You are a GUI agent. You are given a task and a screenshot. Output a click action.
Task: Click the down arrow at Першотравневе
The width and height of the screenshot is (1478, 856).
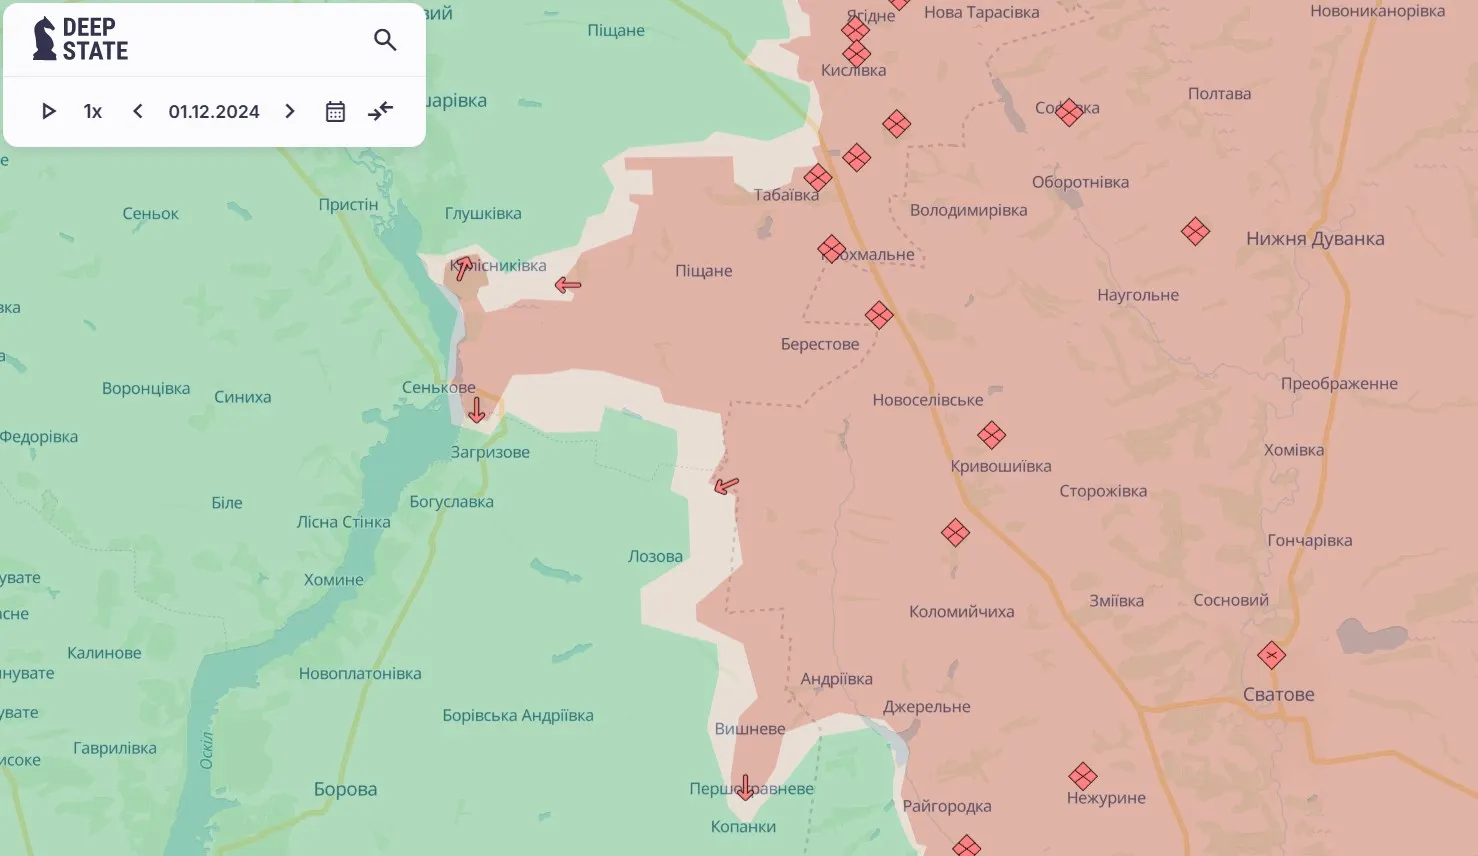click(745, 787)
